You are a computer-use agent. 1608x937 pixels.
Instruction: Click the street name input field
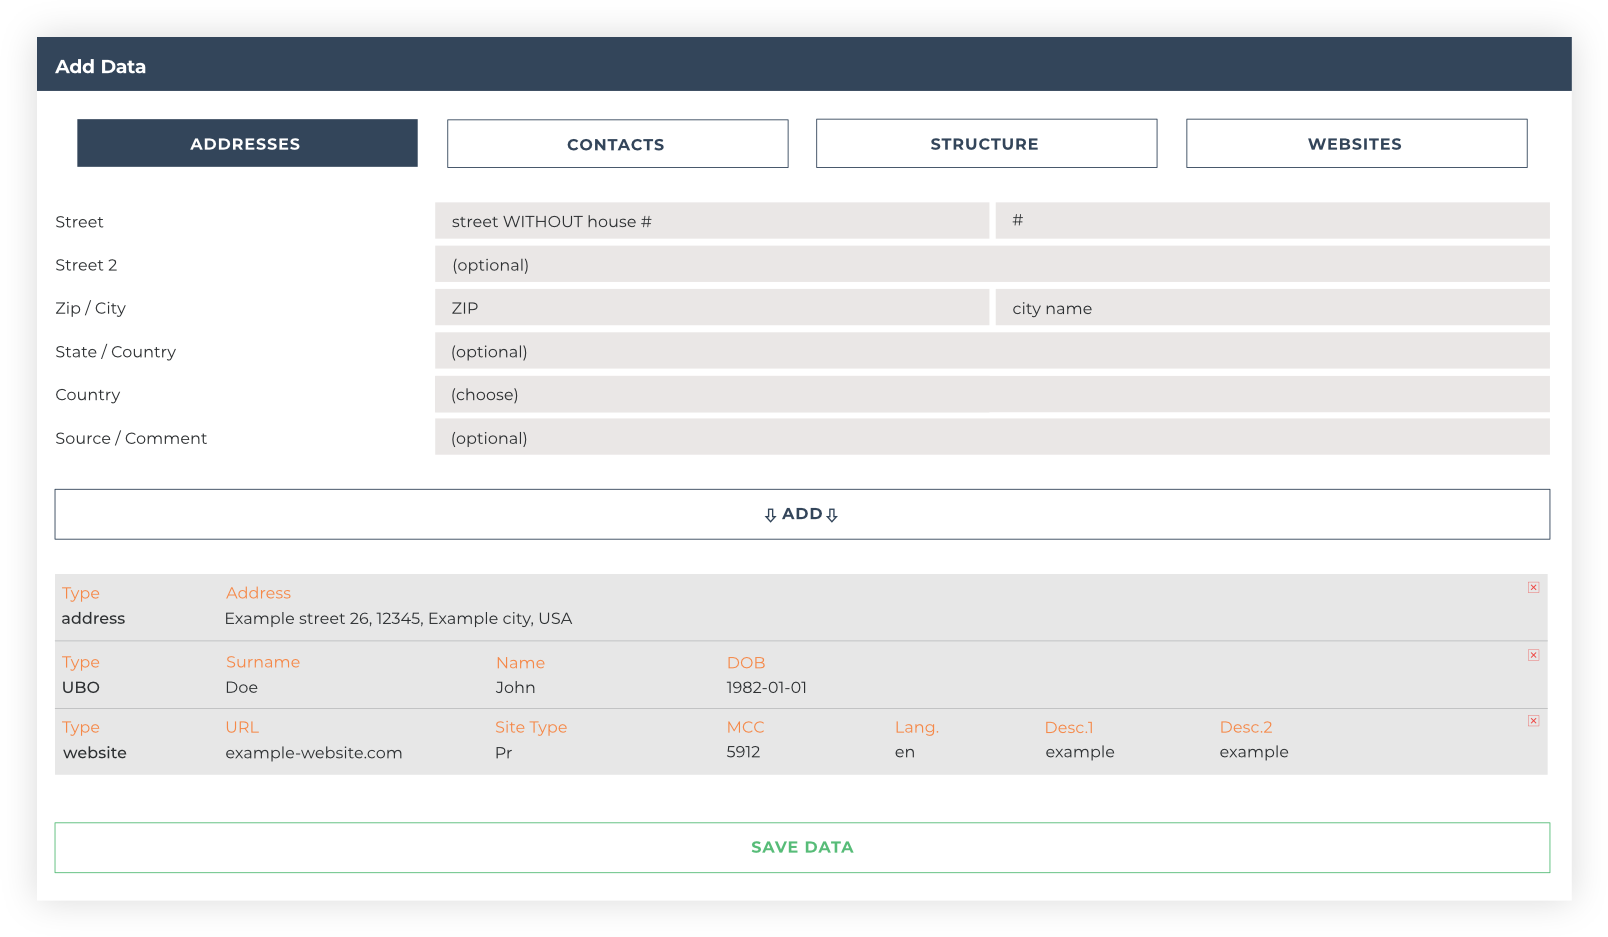(x=712, y=221)
